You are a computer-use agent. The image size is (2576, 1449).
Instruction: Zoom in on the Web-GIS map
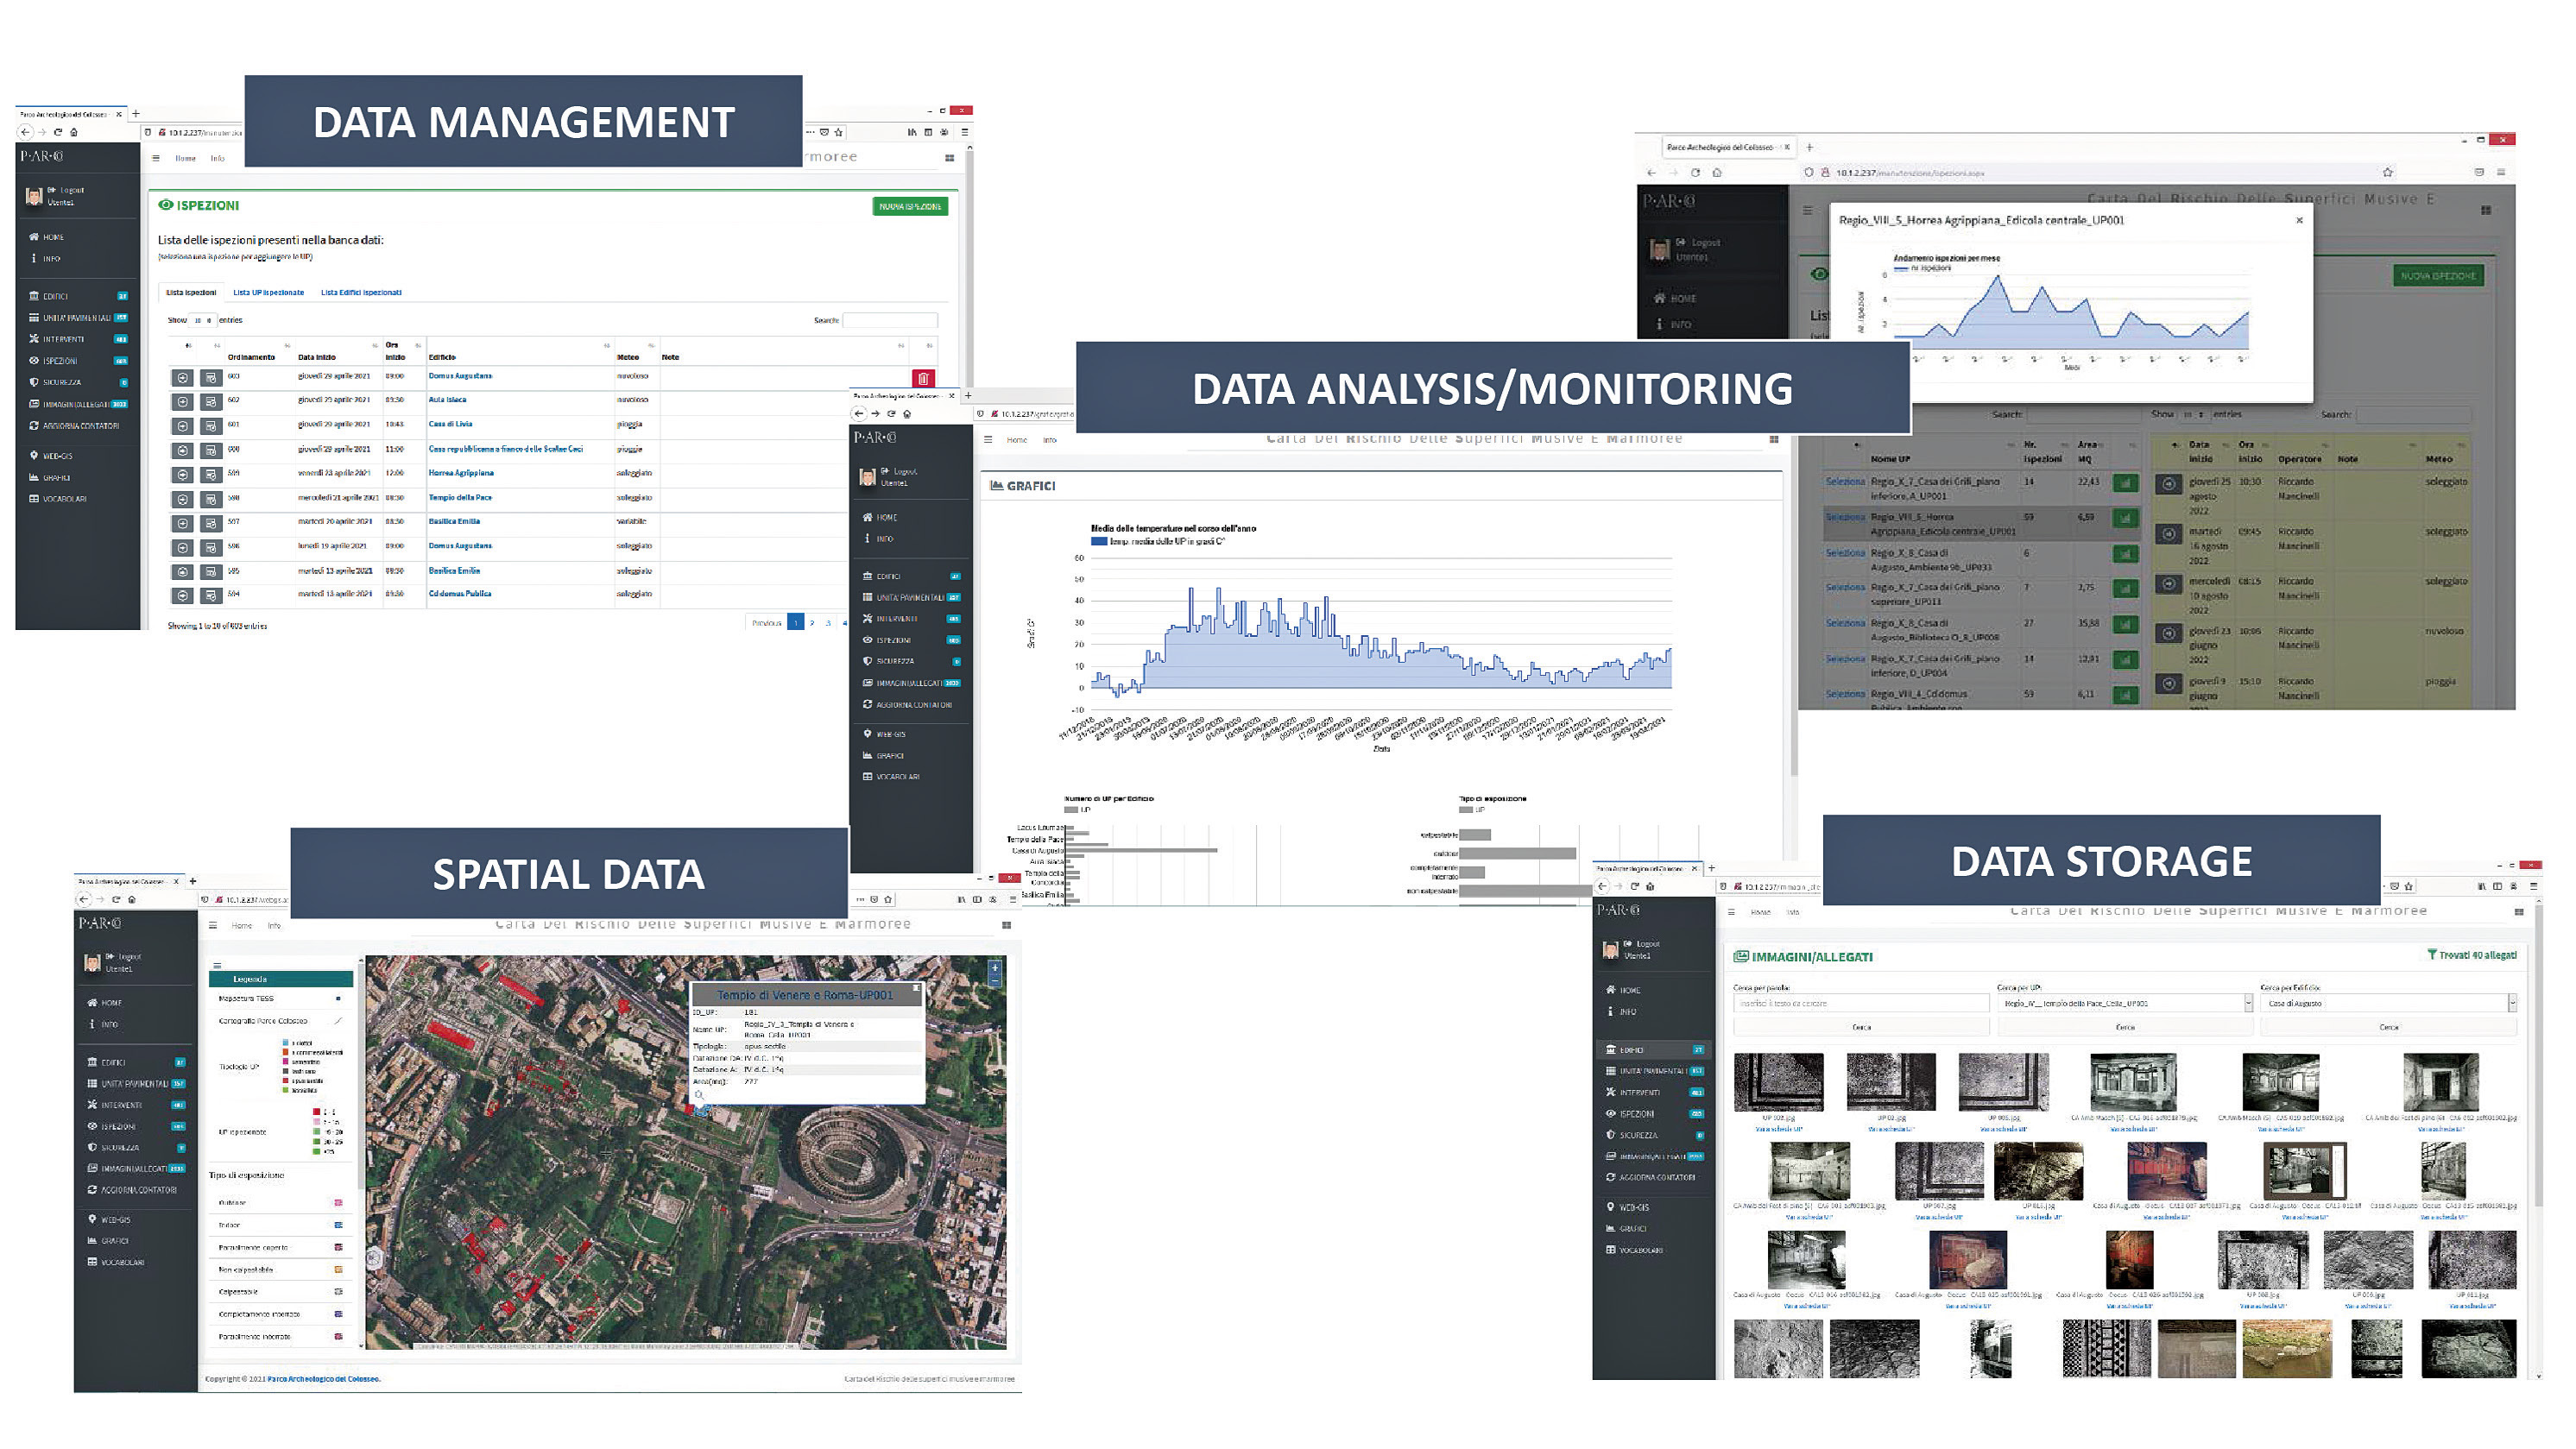tap(995, 968)
